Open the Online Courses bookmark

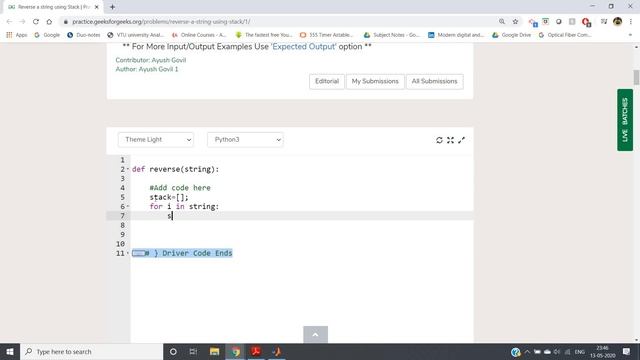coord(199,35)
